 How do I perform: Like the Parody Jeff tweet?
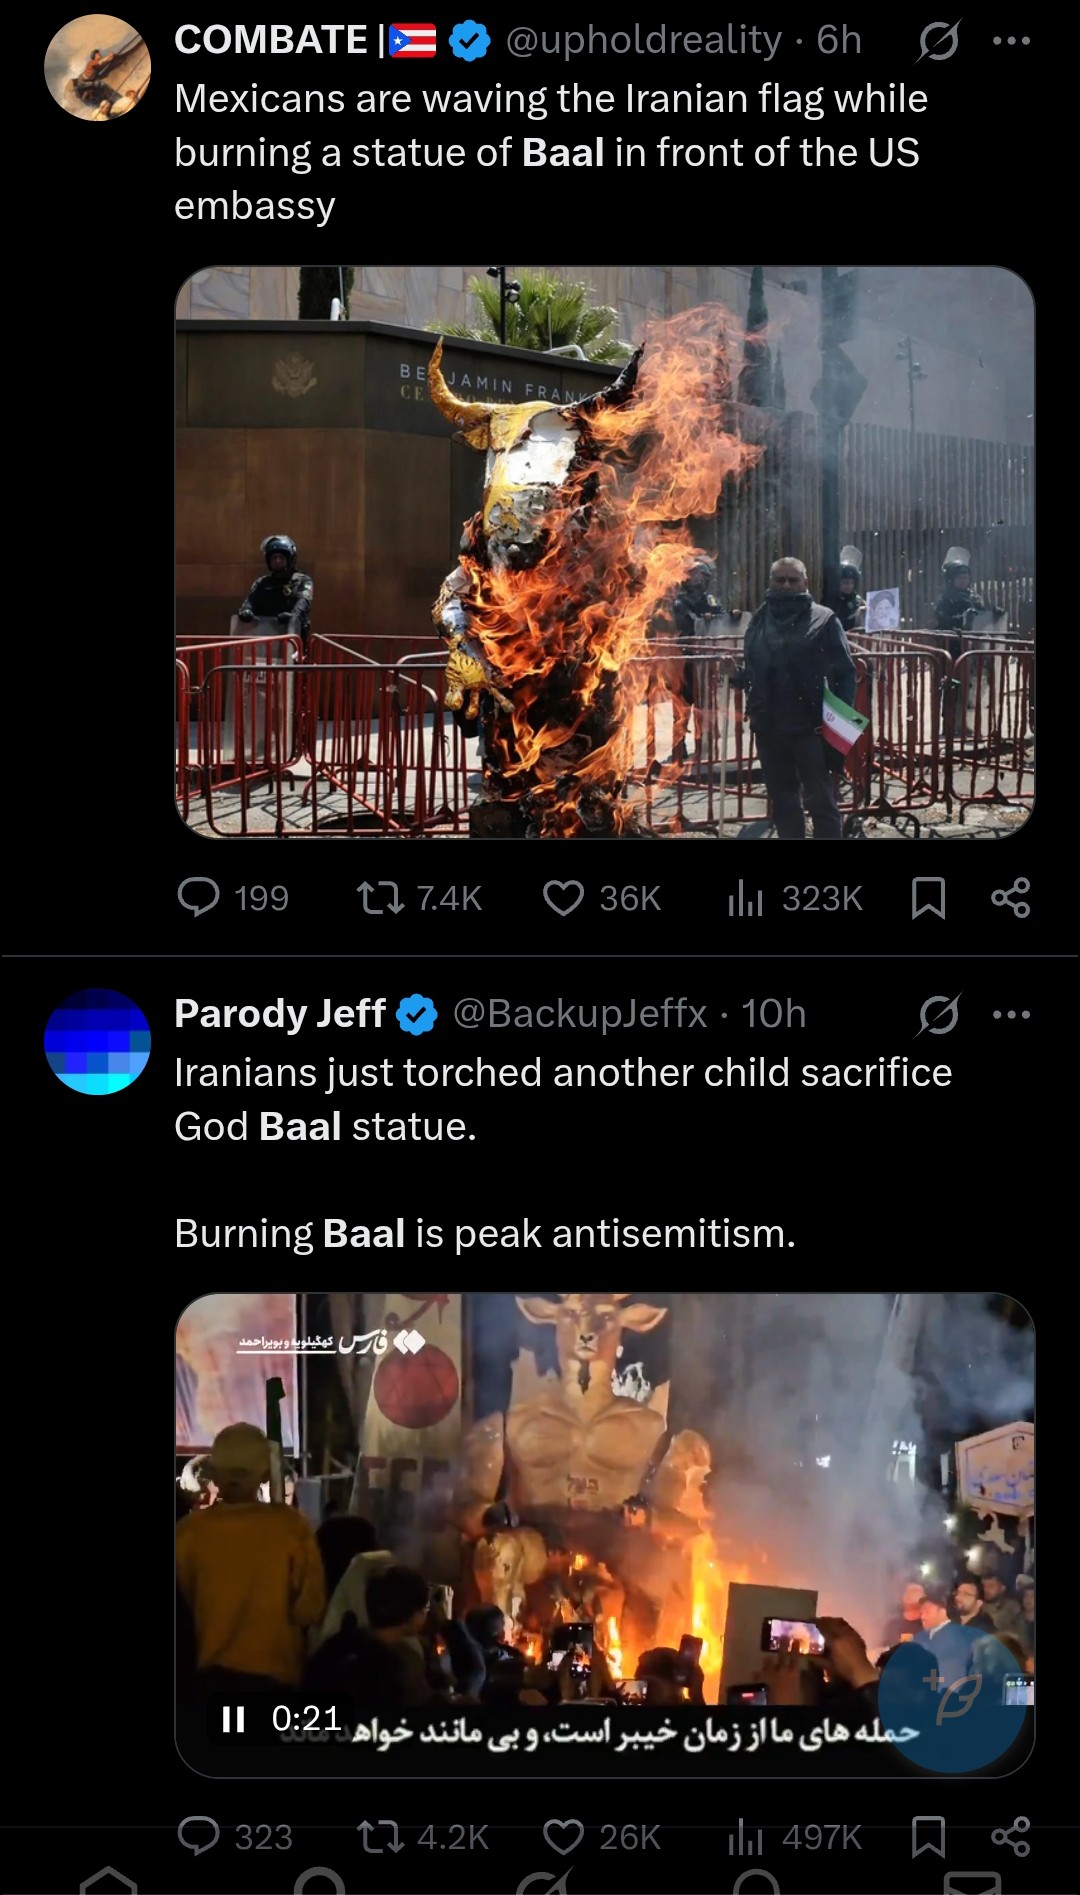point(601,1837)
